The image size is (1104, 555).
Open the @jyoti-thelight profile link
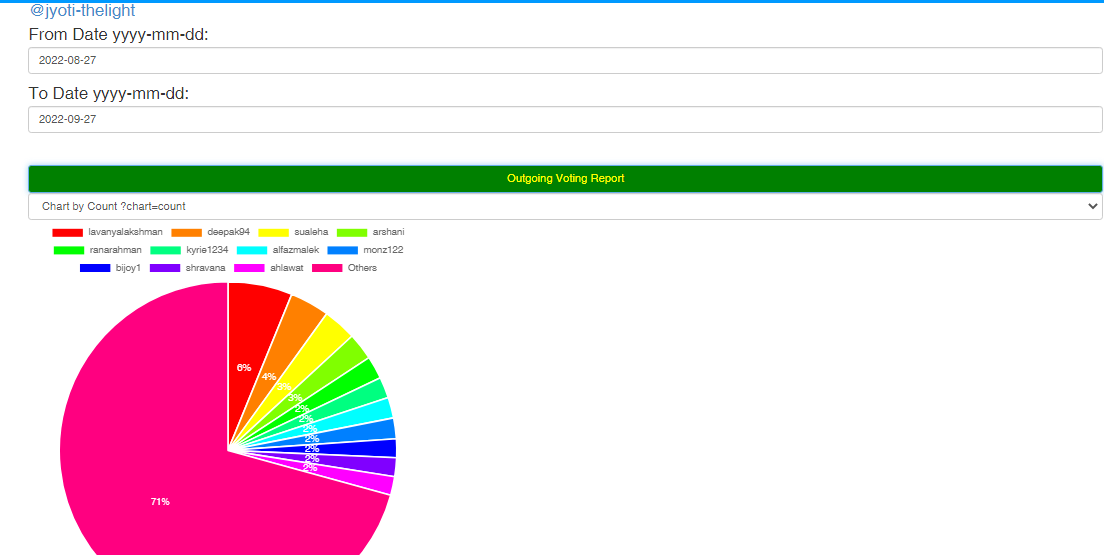[82, 11]
